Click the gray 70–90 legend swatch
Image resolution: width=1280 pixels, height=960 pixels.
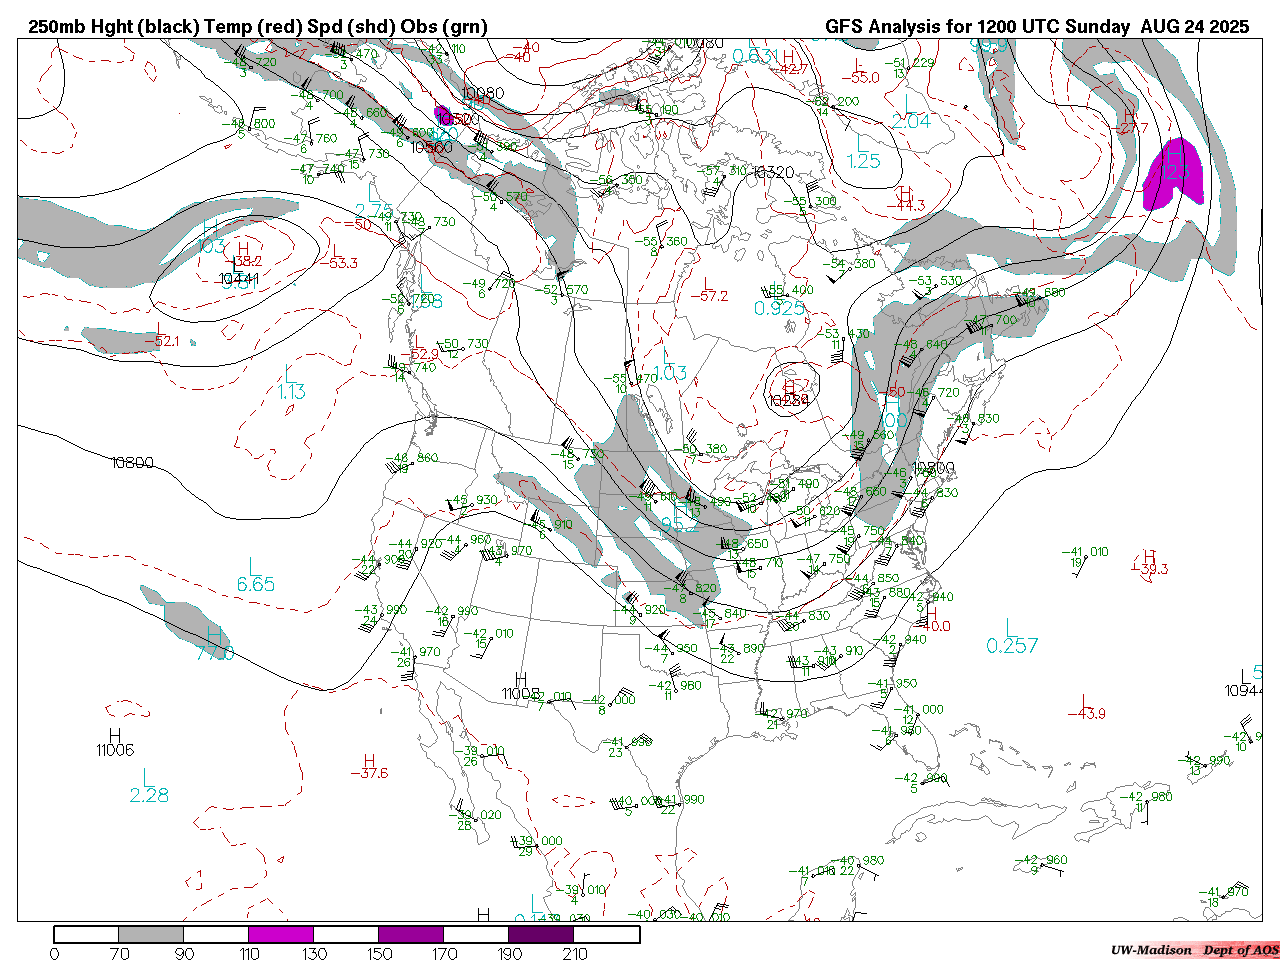(151, 934)
